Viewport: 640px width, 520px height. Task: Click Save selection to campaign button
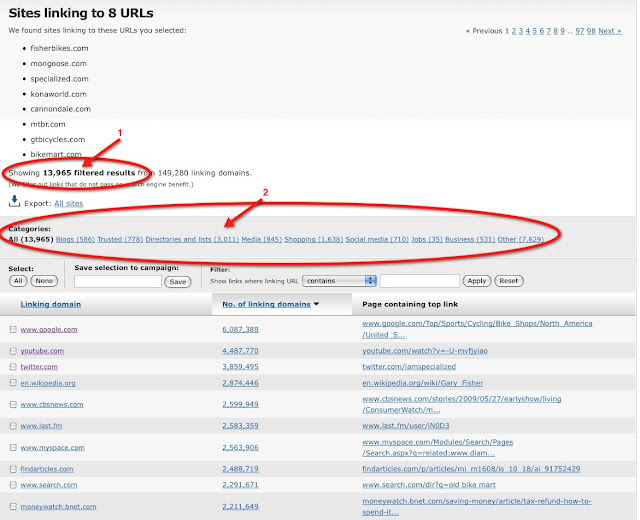point(178,282)
